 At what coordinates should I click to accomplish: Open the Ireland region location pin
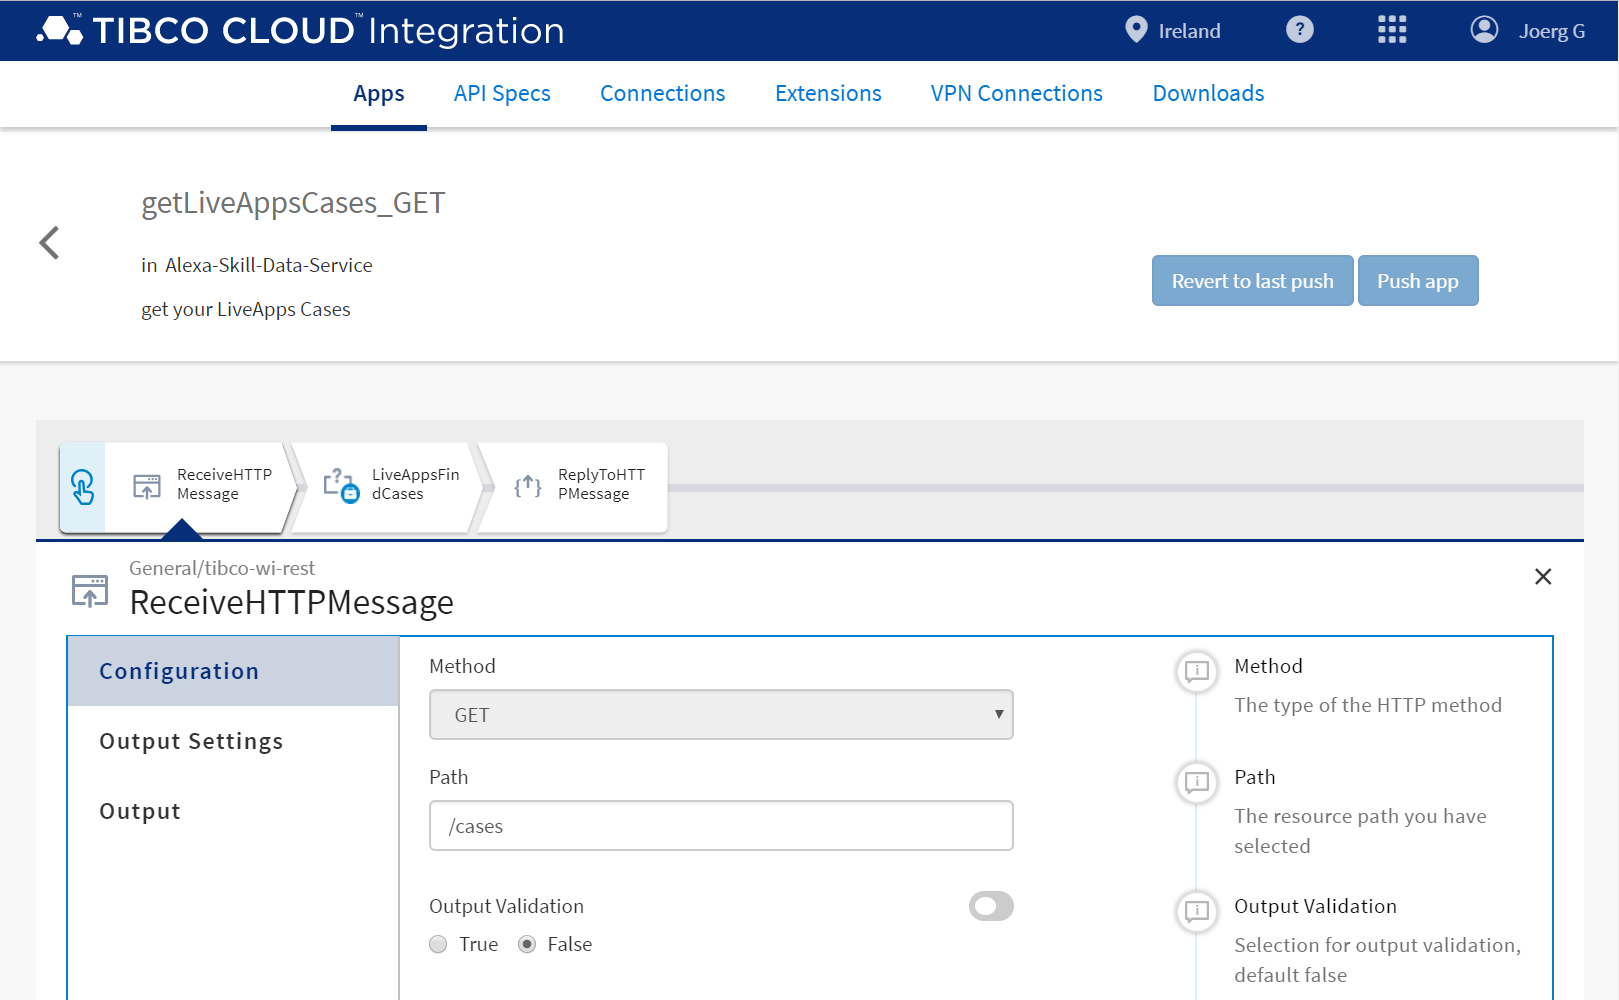[x=1136, y=29]
